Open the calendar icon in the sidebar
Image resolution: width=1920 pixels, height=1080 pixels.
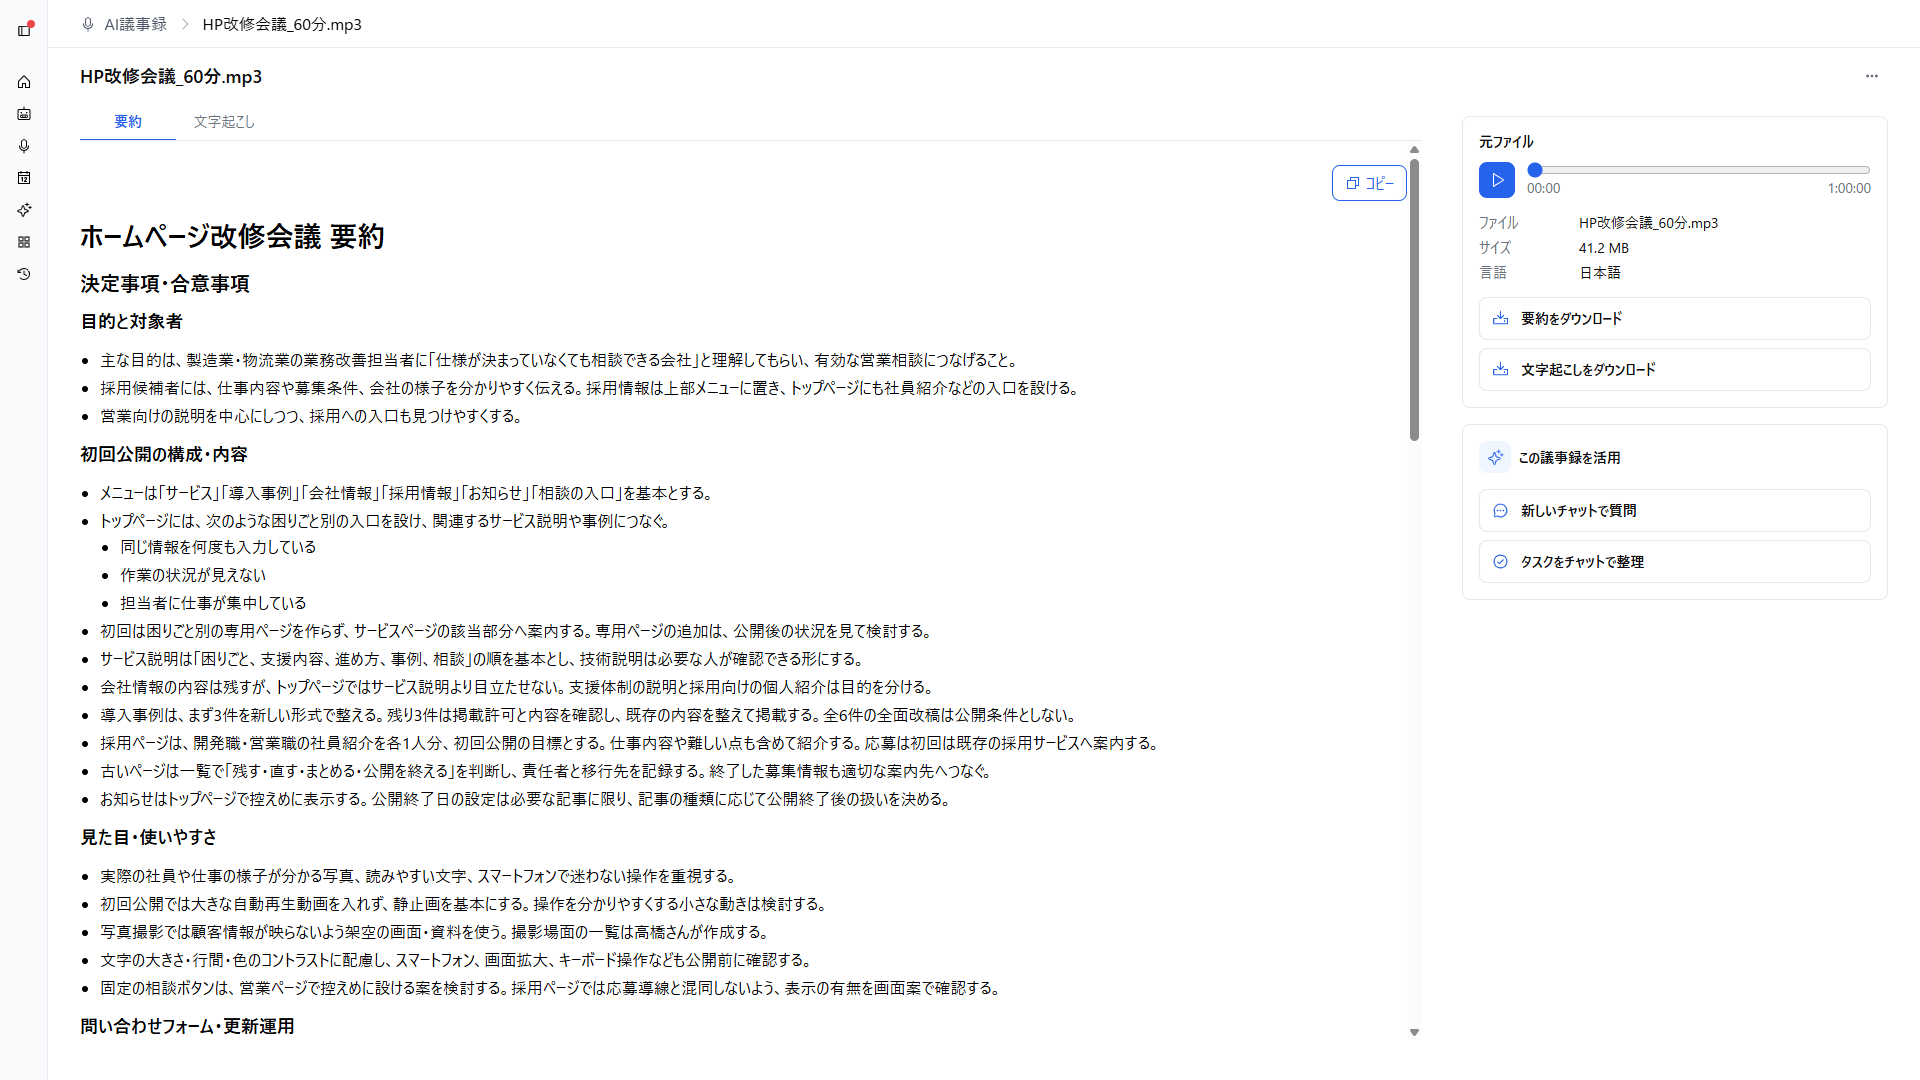click(x=24, y=178)
